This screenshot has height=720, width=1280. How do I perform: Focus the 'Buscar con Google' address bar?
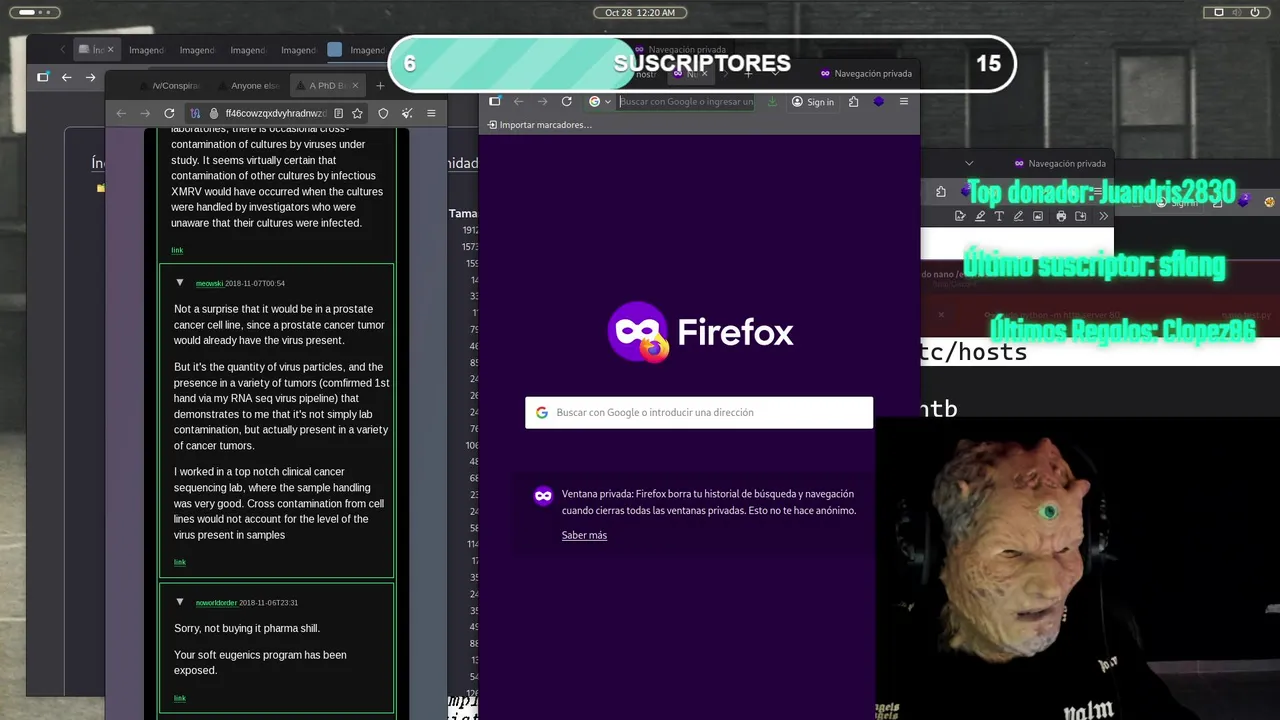tap(686, 101)
